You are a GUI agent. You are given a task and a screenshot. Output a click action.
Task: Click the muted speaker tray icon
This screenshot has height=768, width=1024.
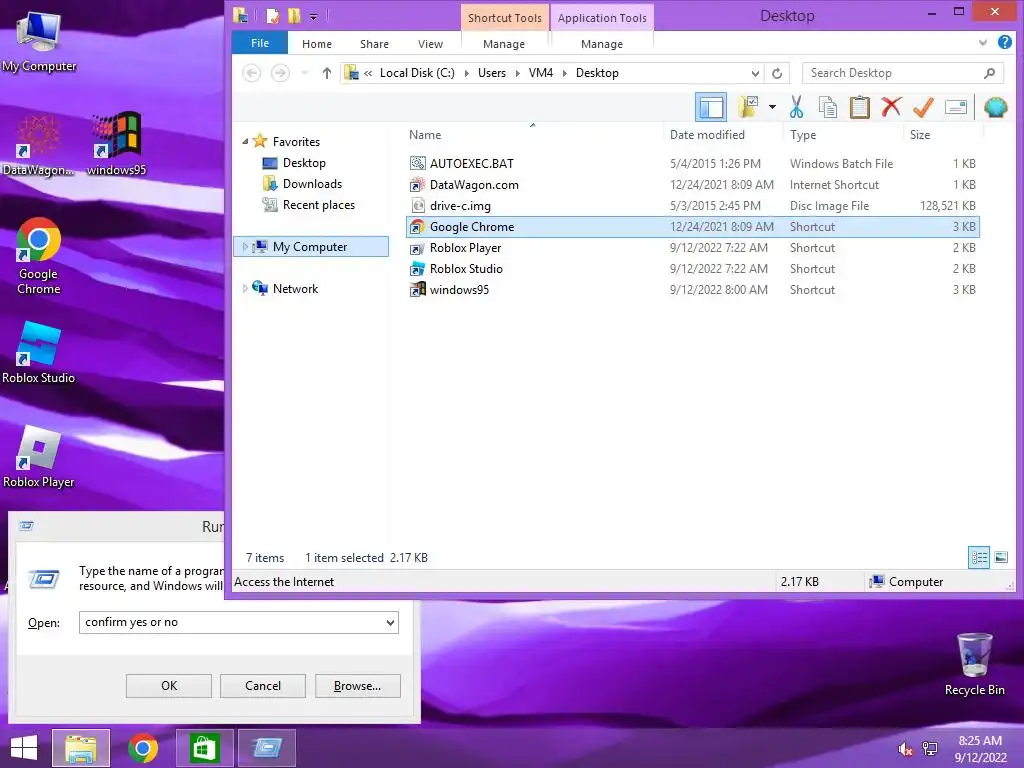tap(905, 749)
